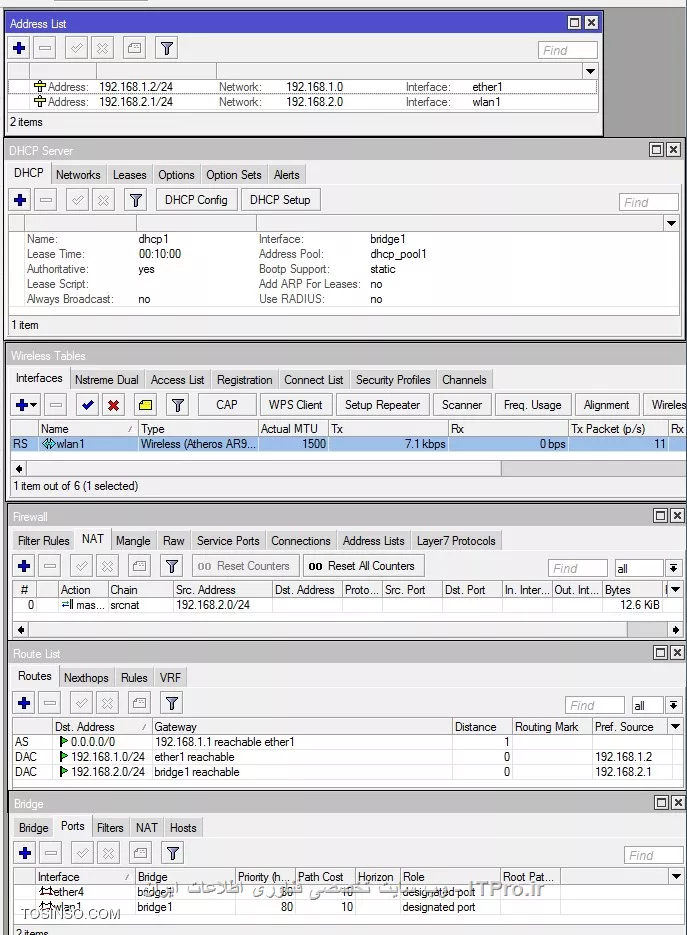The width and height of the screenshot is (687, 935).
Task: Click enable checkmark in Address List toolbar
Action: (x=76, y=48)
